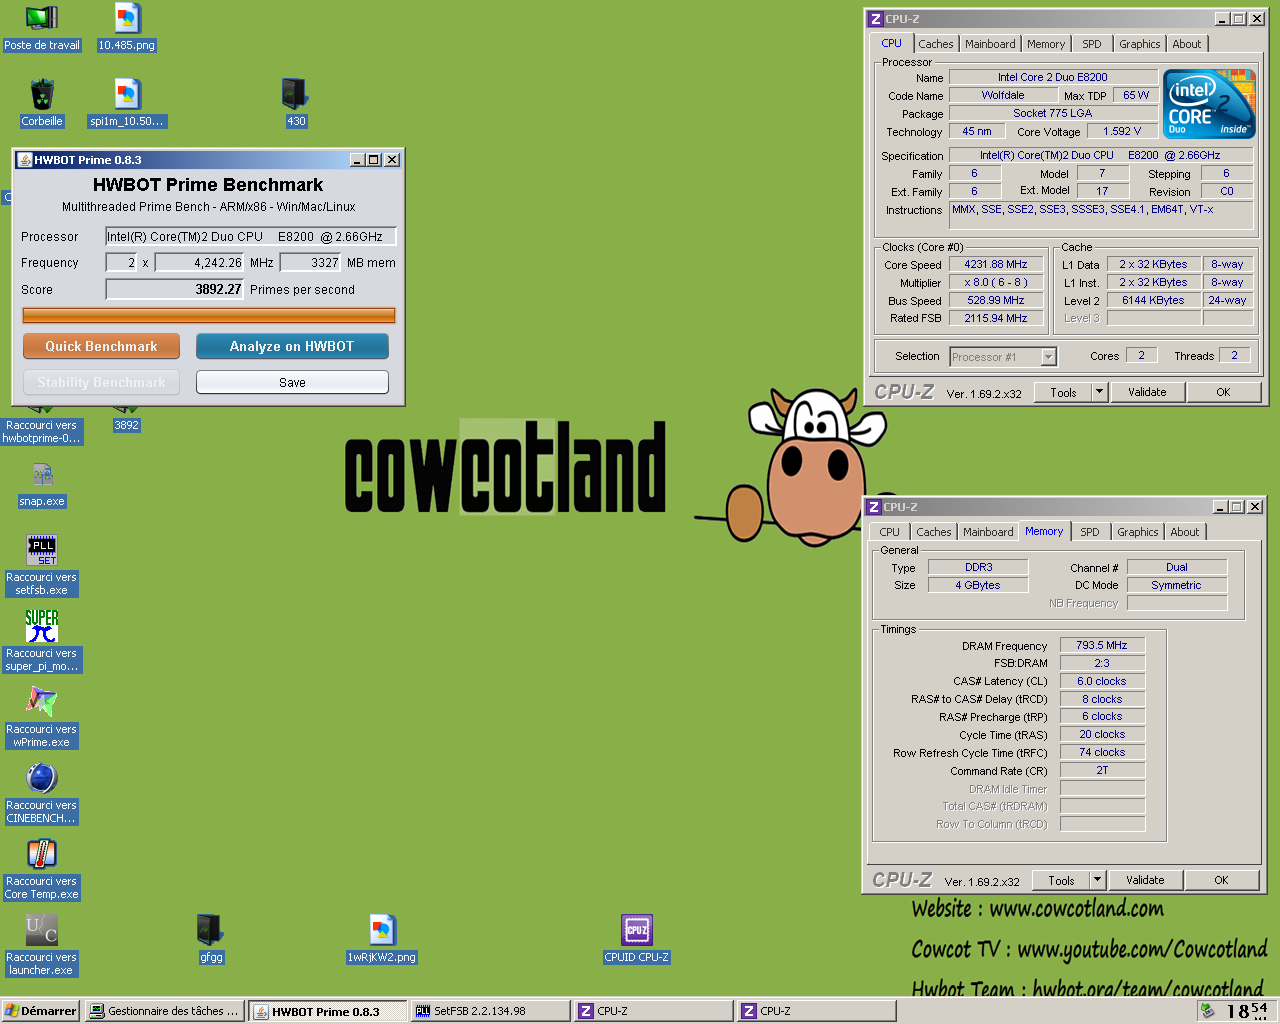1280x1024 pixels.
Task: Click Tools button in top CPU-Z window
Action: [x=1063, y=392]
